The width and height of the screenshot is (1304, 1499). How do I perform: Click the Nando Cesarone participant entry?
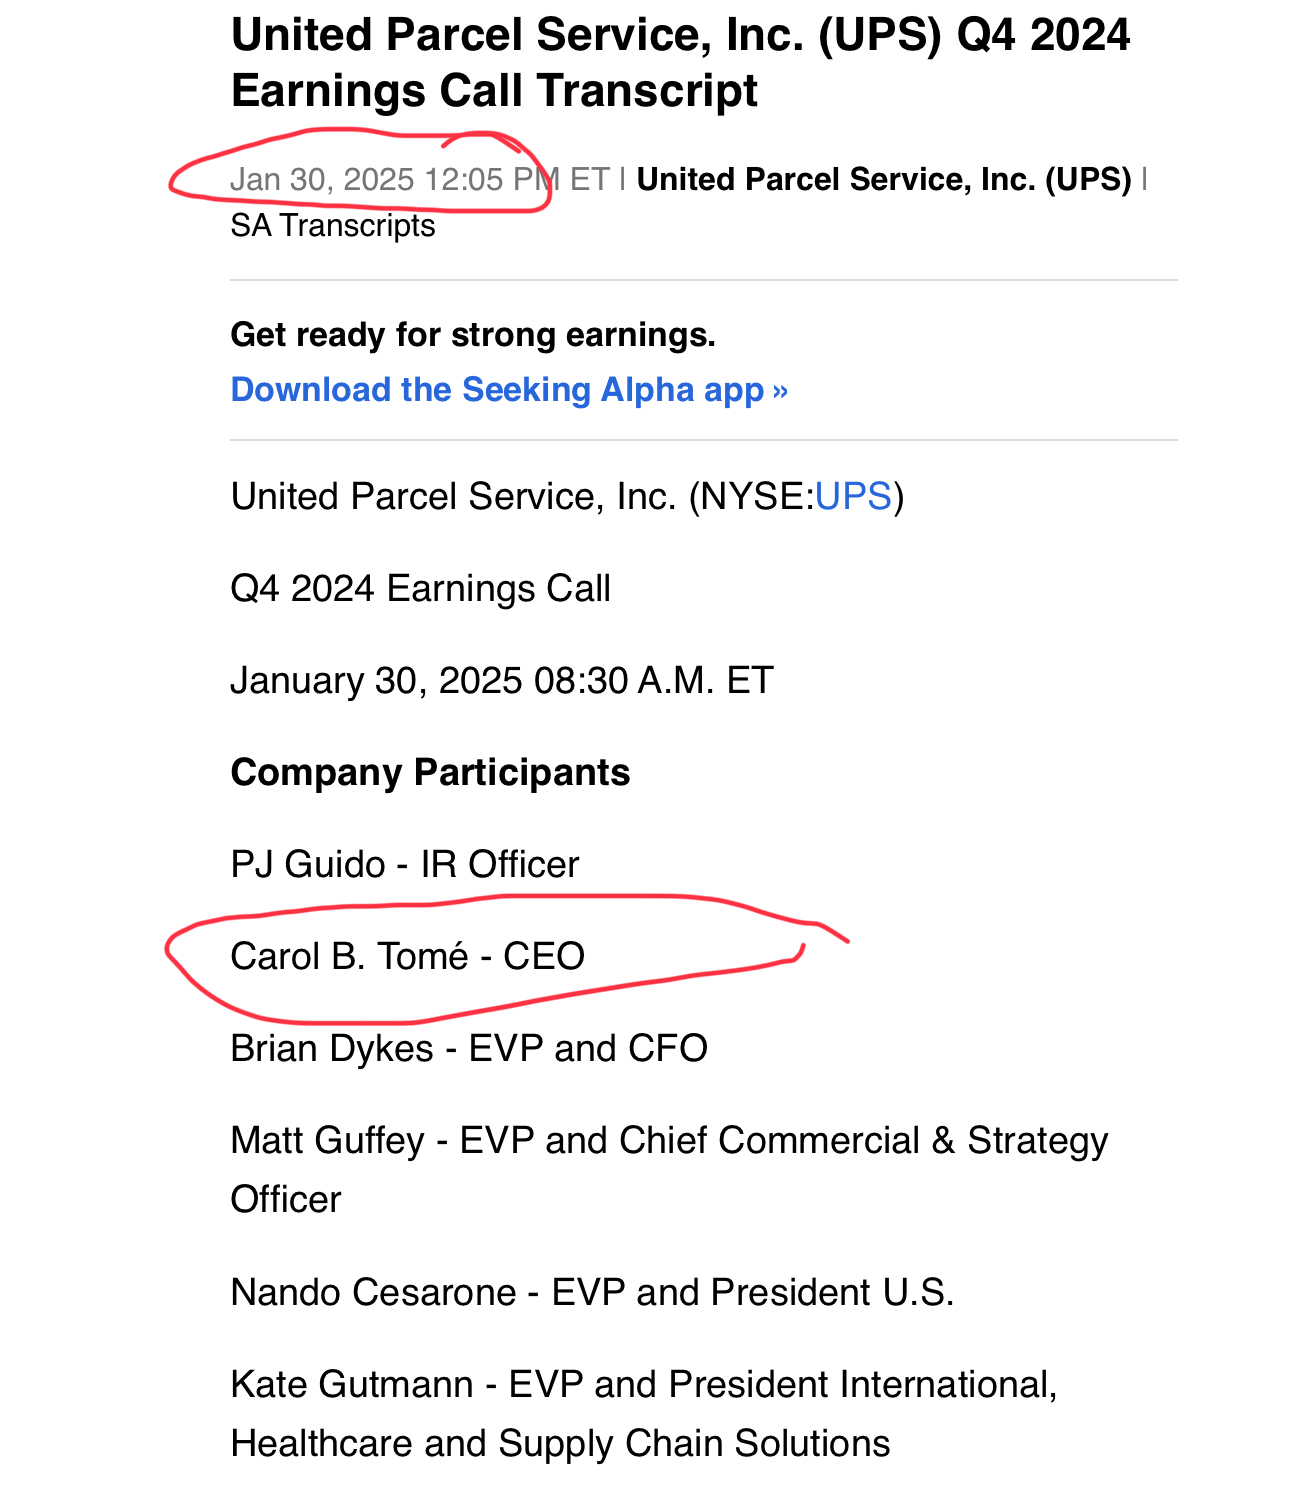[x=592, y=1292]
